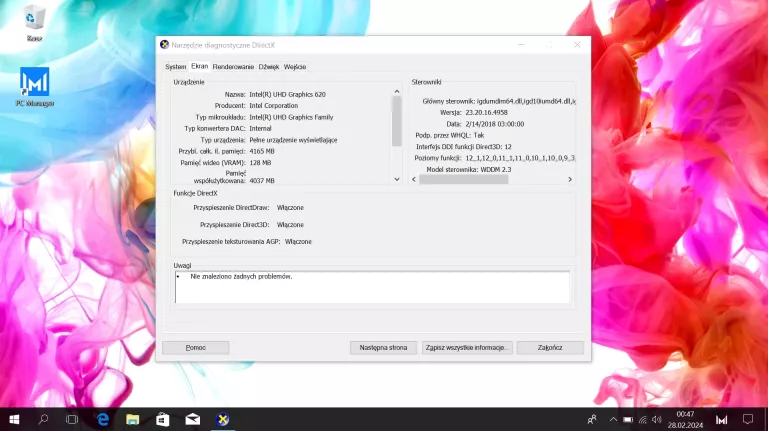Open taskbar search magnifier
768x431 pixels.
(x=43, y=420)
